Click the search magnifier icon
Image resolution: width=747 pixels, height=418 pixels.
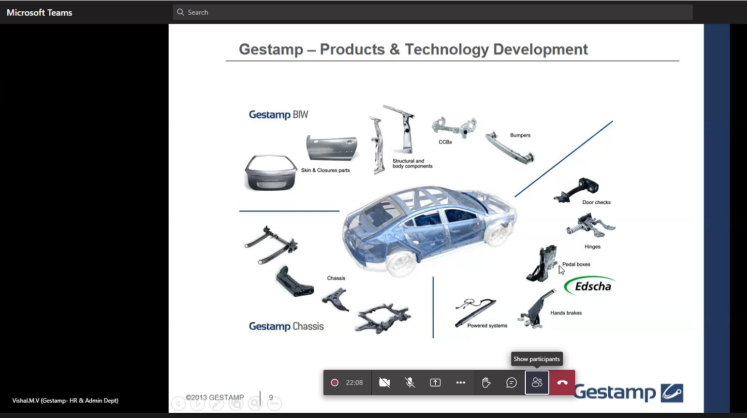click(x=180, y=12)
